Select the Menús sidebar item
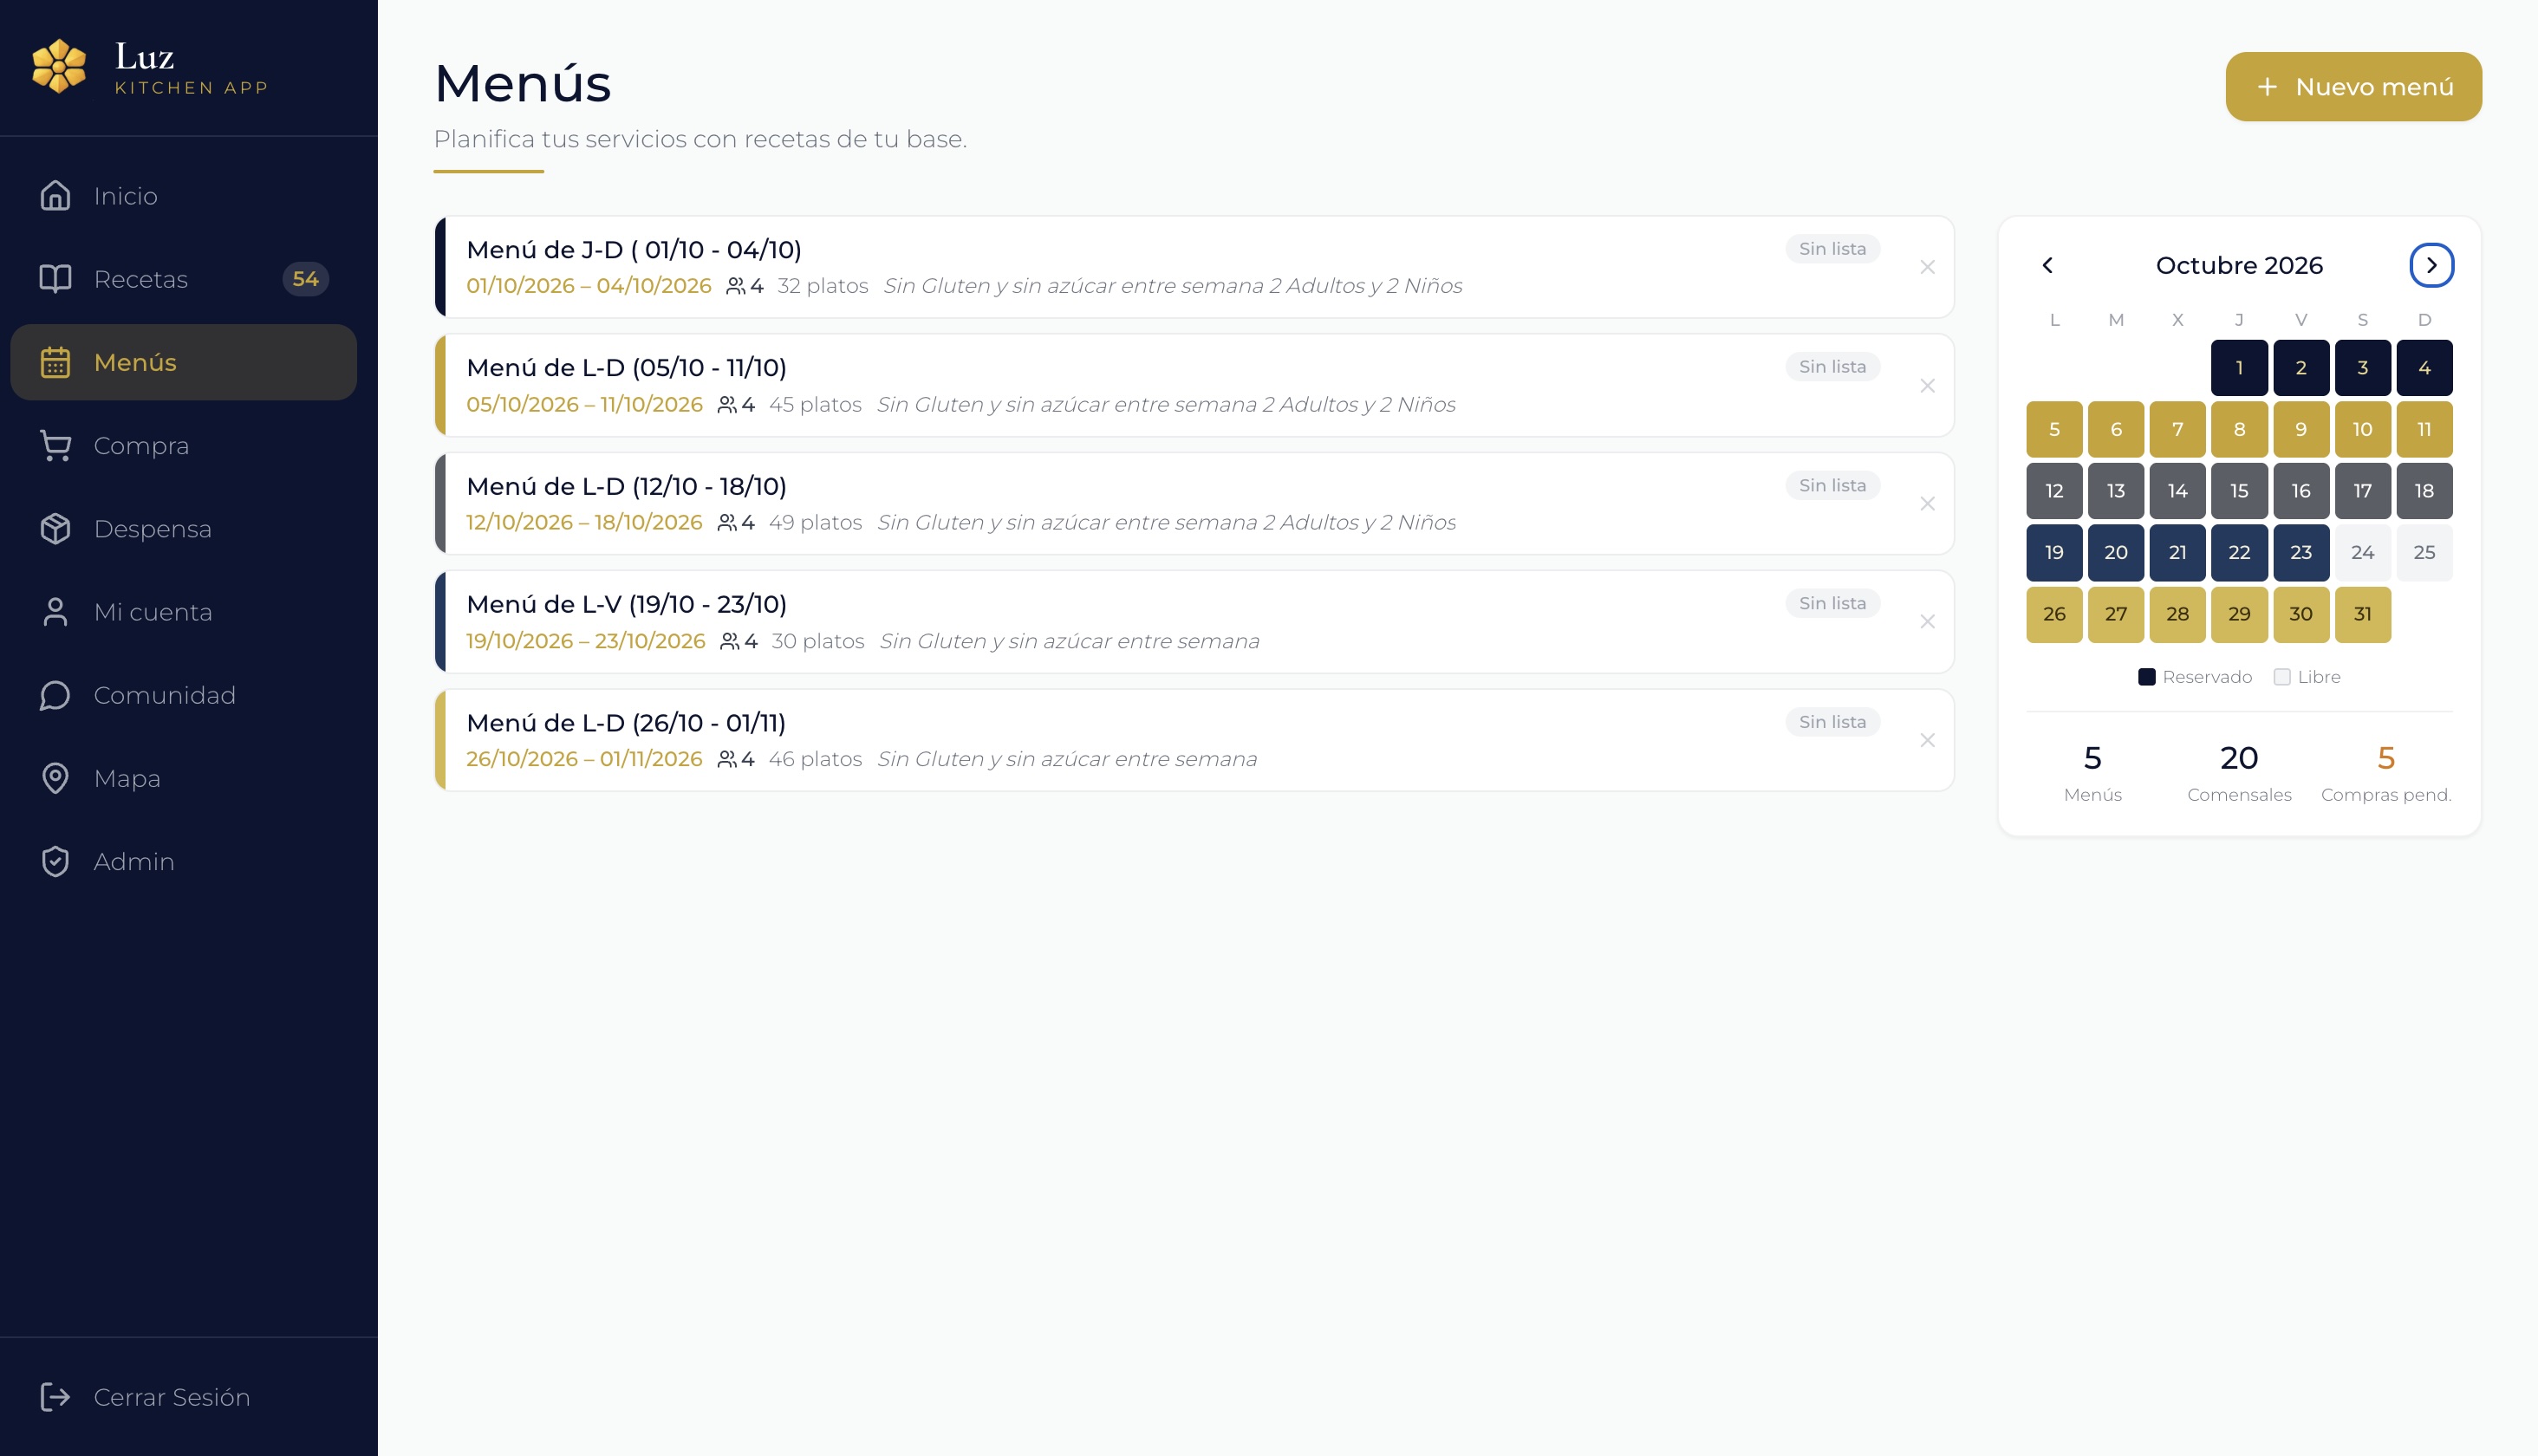2538x1456 pixels. click(x=183, y=362)
